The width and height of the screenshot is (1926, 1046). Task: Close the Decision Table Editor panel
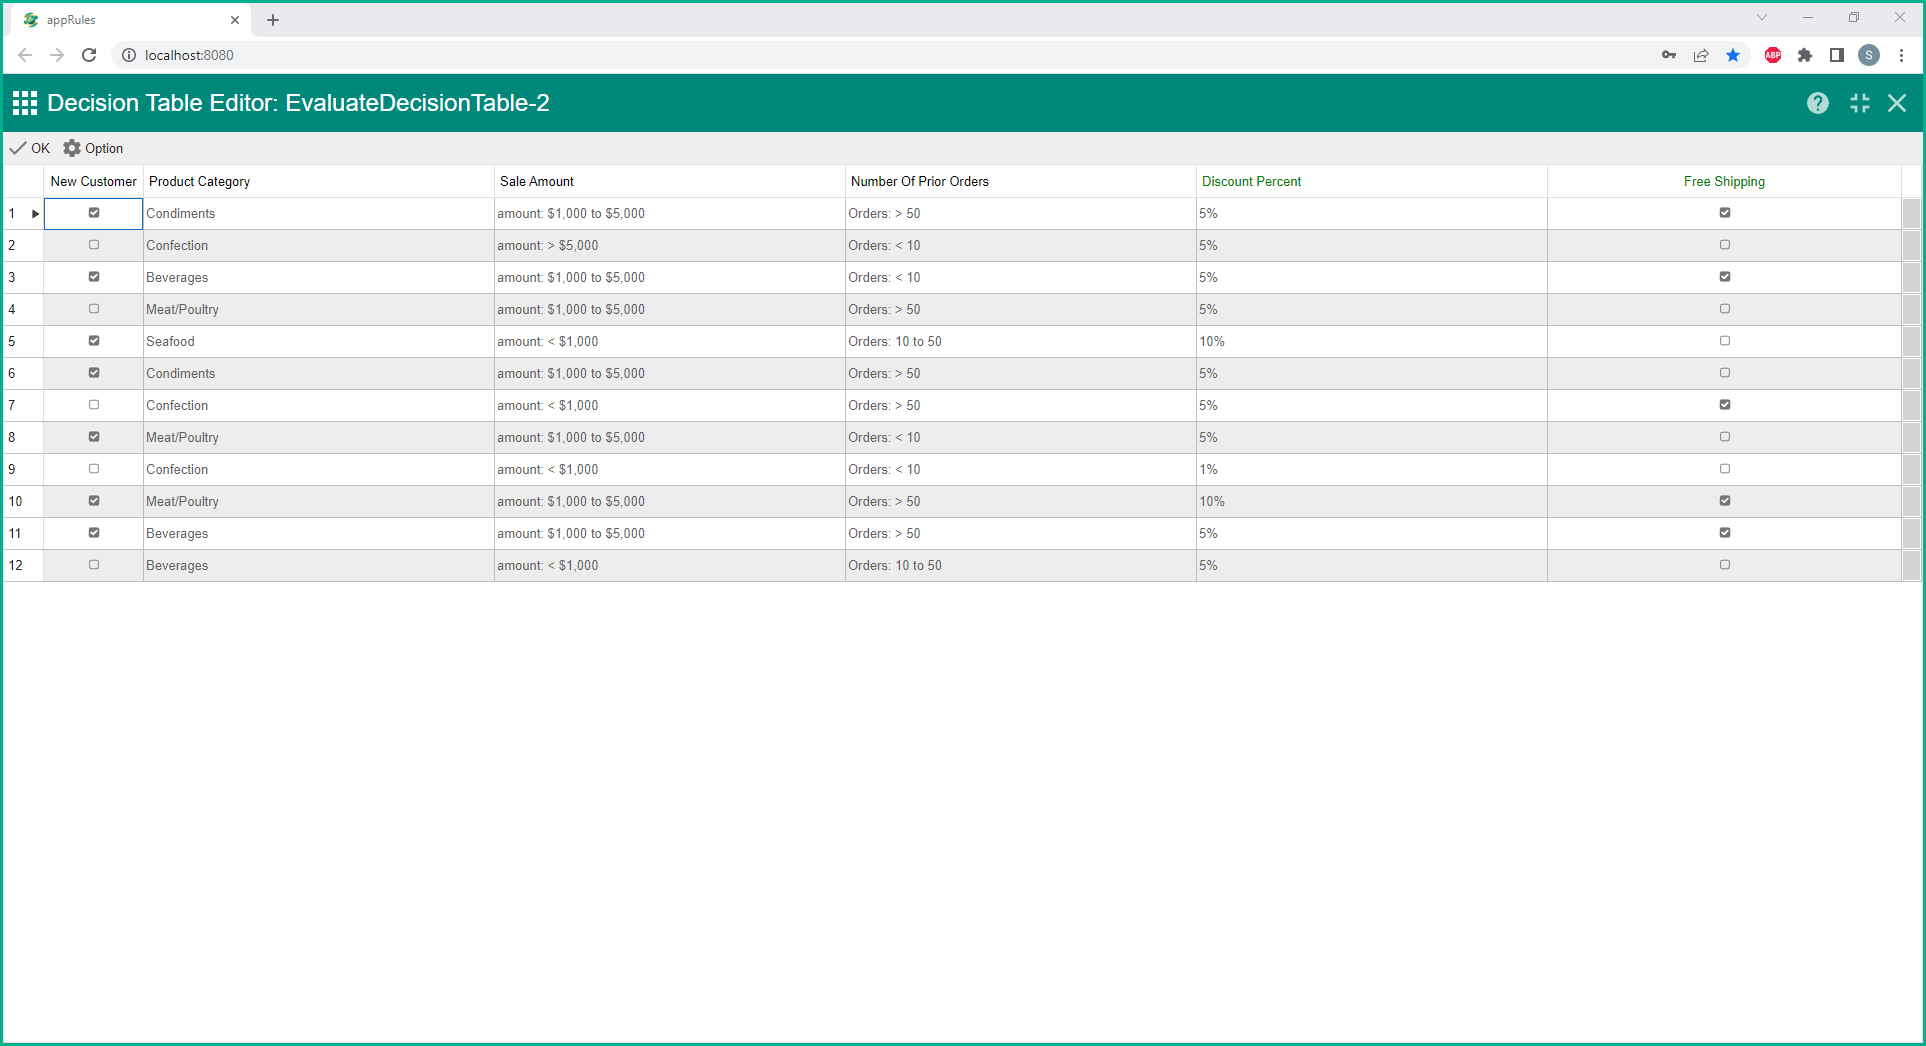pos(1897,103)
